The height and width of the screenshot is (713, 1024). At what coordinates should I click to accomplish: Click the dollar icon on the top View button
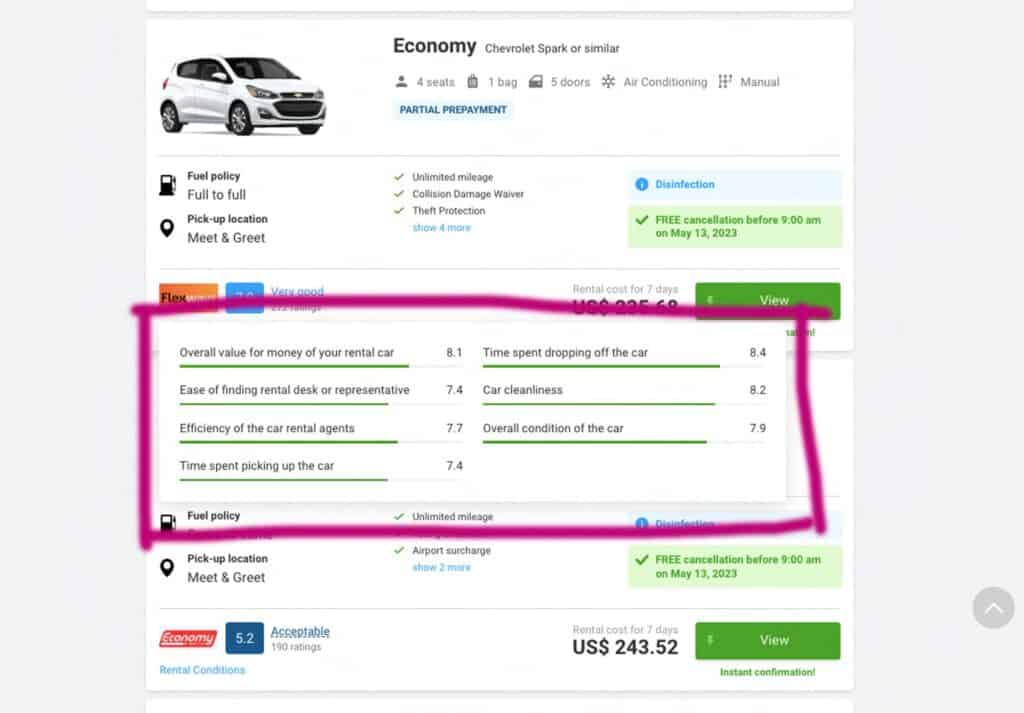coord(712,300)
